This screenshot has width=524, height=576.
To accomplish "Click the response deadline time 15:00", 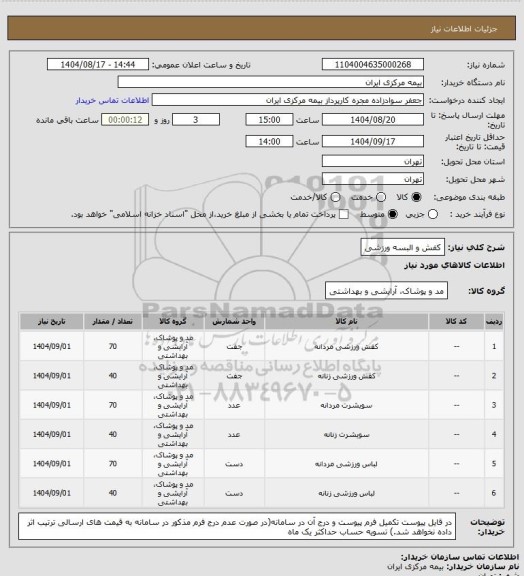I will pyautogui.click(x=269, y=120).
